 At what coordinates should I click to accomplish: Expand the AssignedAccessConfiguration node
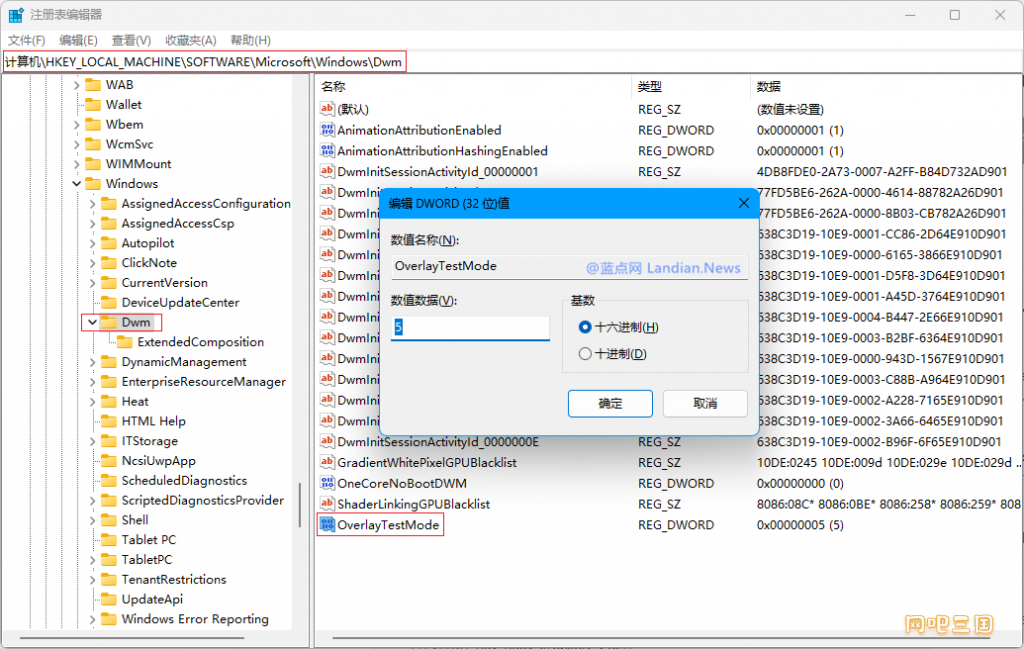point(92,204)
